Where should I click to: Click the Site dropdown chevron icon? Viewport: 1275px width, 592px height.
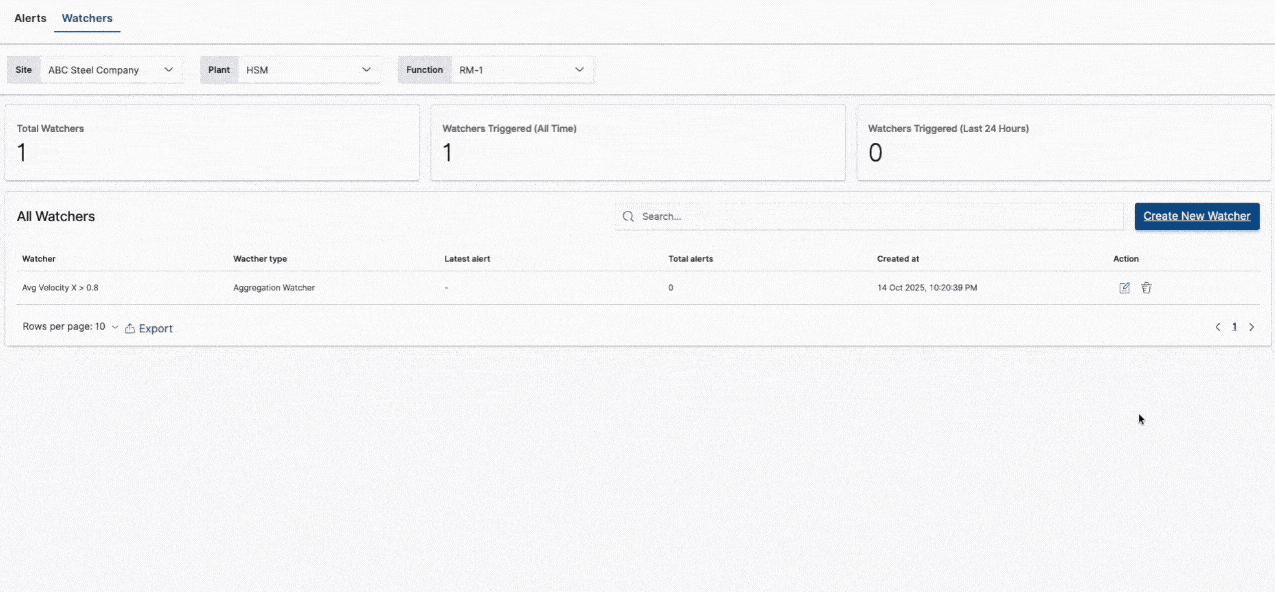(x=168, y=70)
